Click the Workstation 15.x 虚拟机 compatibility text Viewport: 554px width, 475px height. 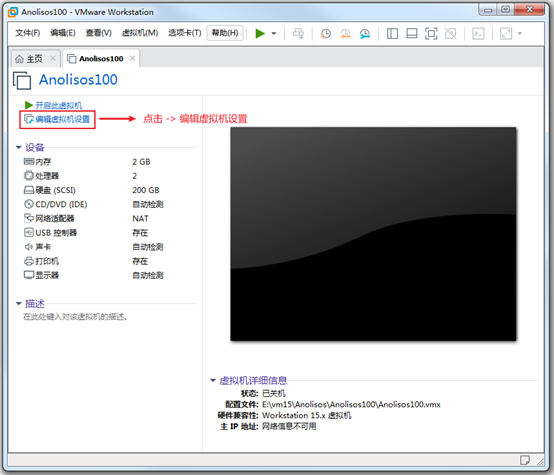(307, 415)
